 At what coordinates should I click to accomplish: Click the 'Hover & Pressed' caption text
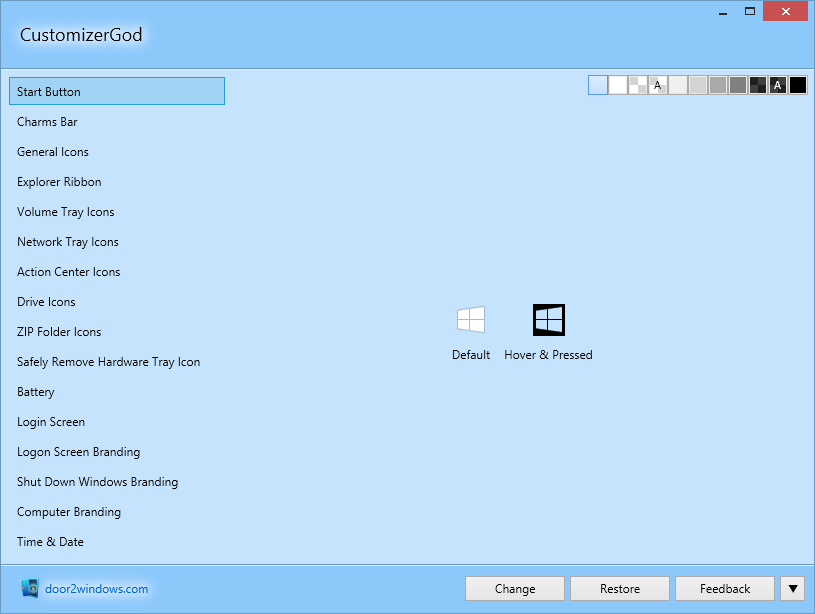(548, 355)
